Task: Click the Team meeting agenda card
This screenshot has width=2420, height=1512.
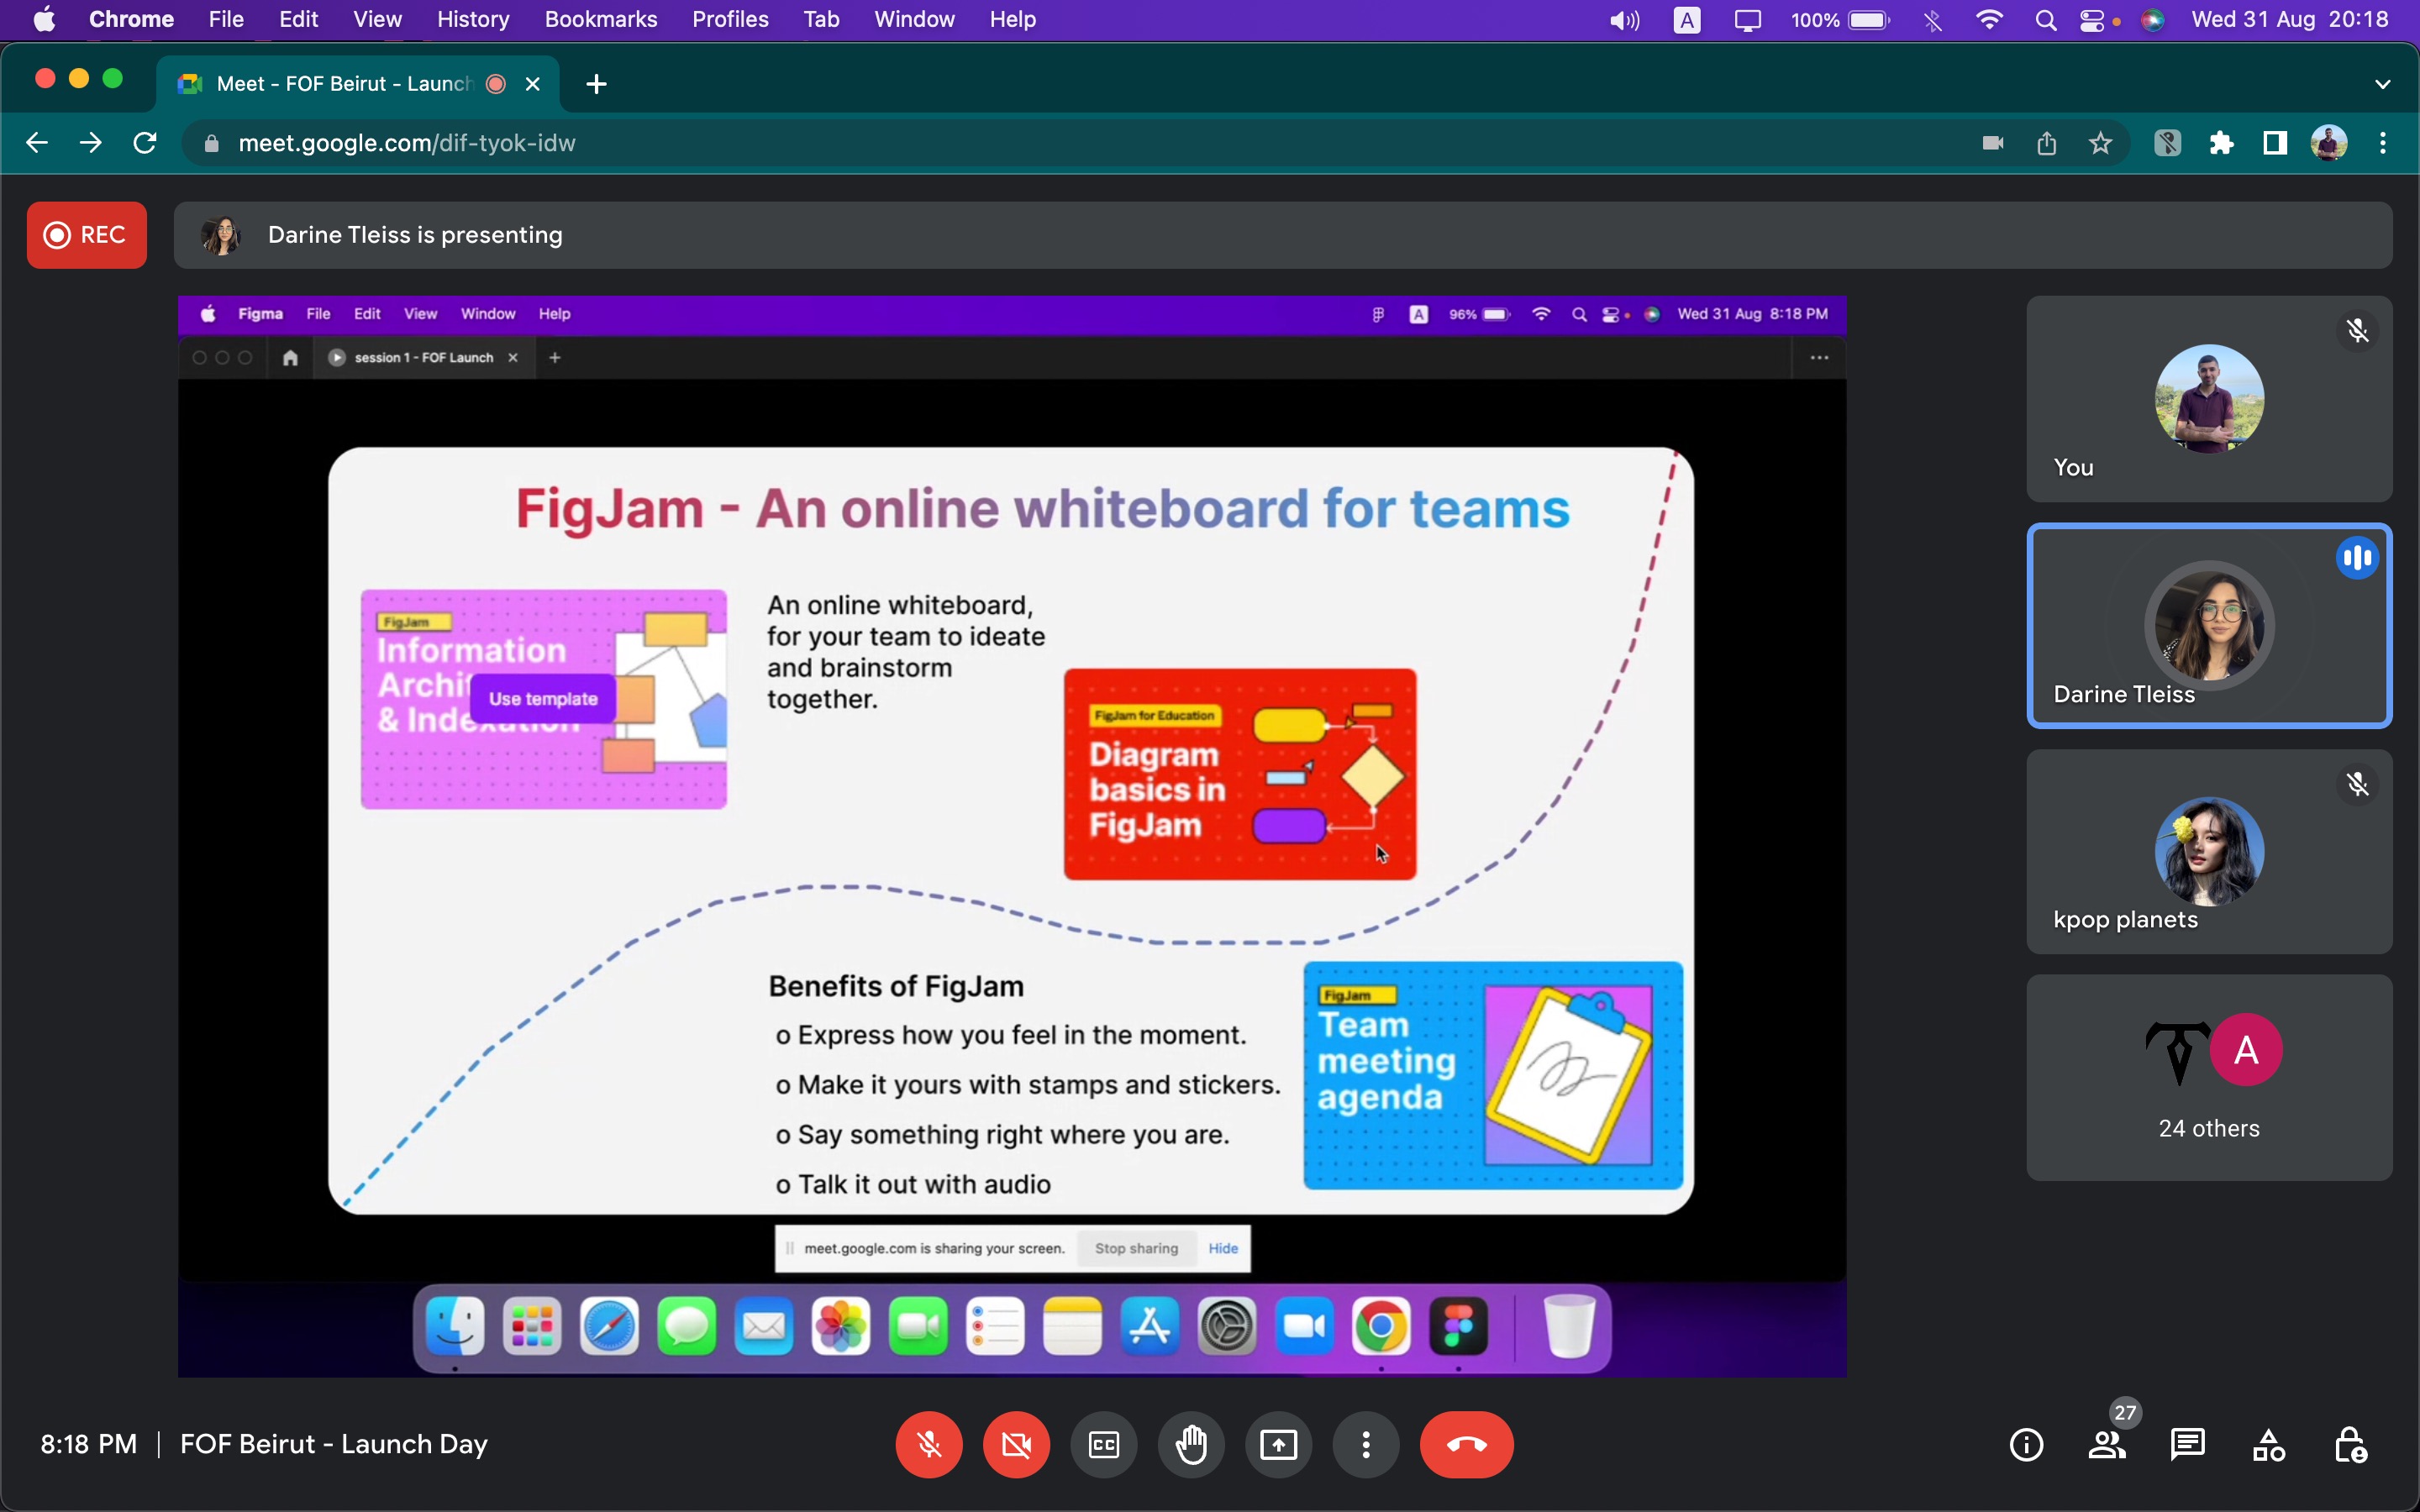Action: [x=1493, y=1075]
